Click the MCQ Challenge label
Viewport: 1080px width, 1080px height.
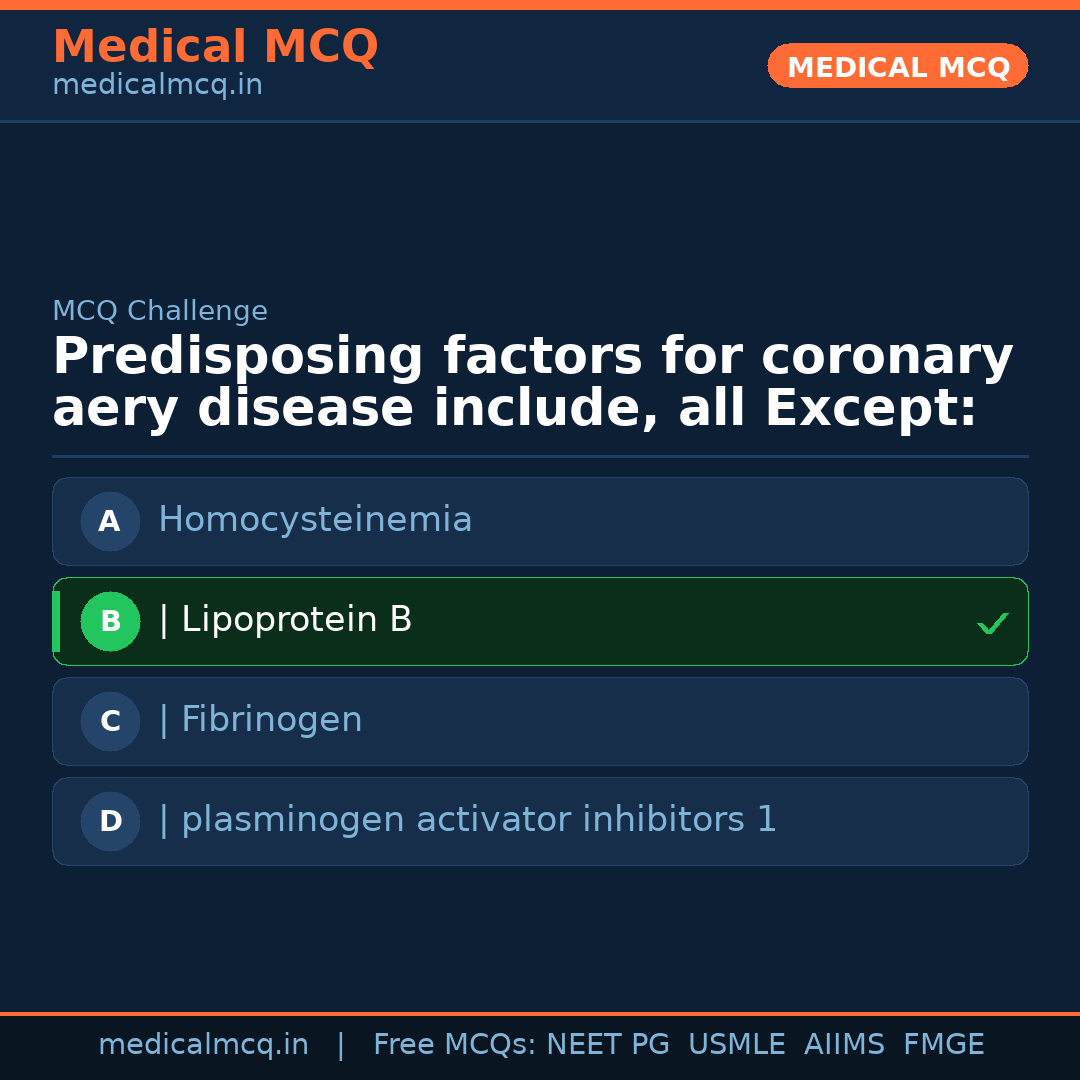coord(160,311)
